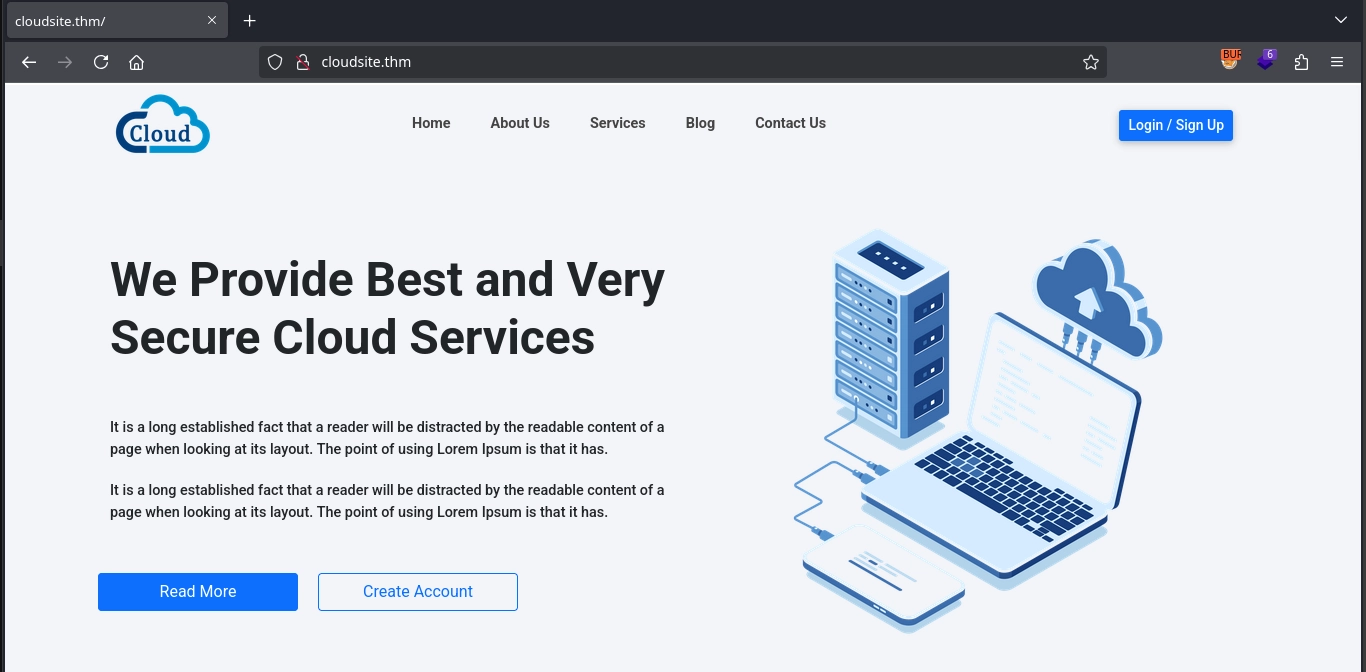
Task: Reload the current page
Action: pos(101,62)
